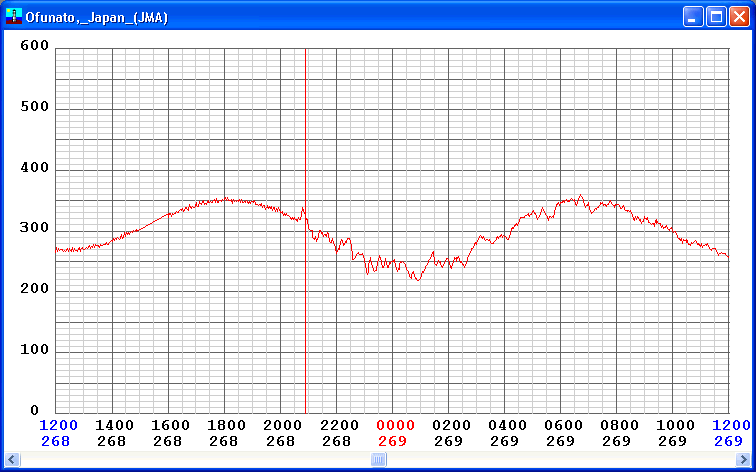Click the time label 1000
This screenshot has width=756, height=472.
pos(675,425)
